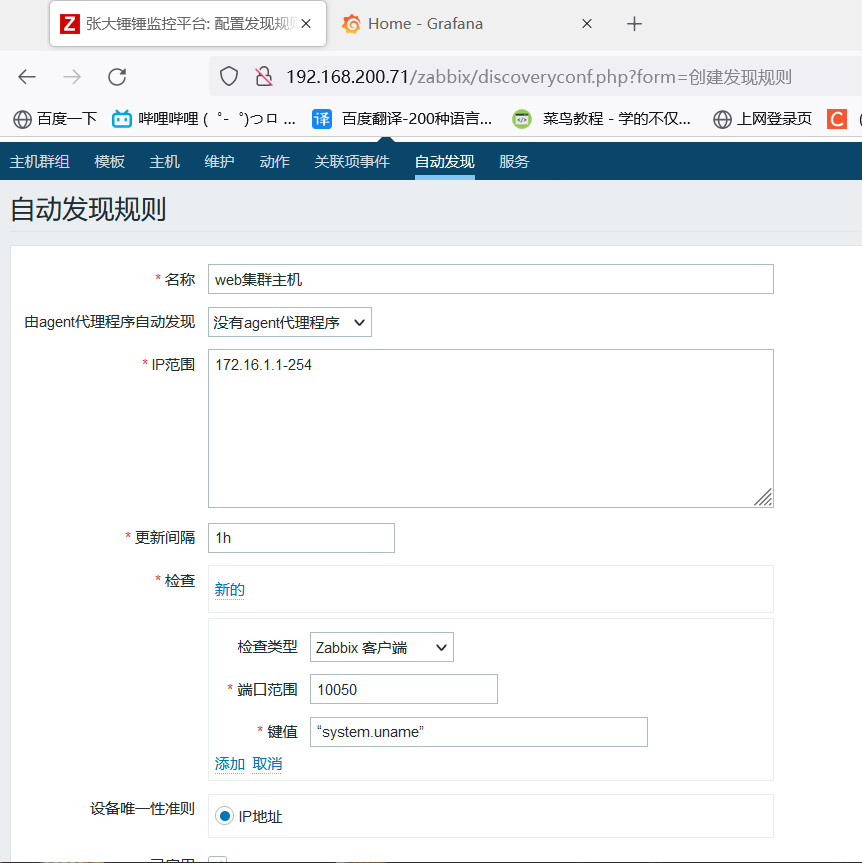Click the IP范围 text area
The height and width of the screenshot is (863, 862).
click(x=490, y=428)
